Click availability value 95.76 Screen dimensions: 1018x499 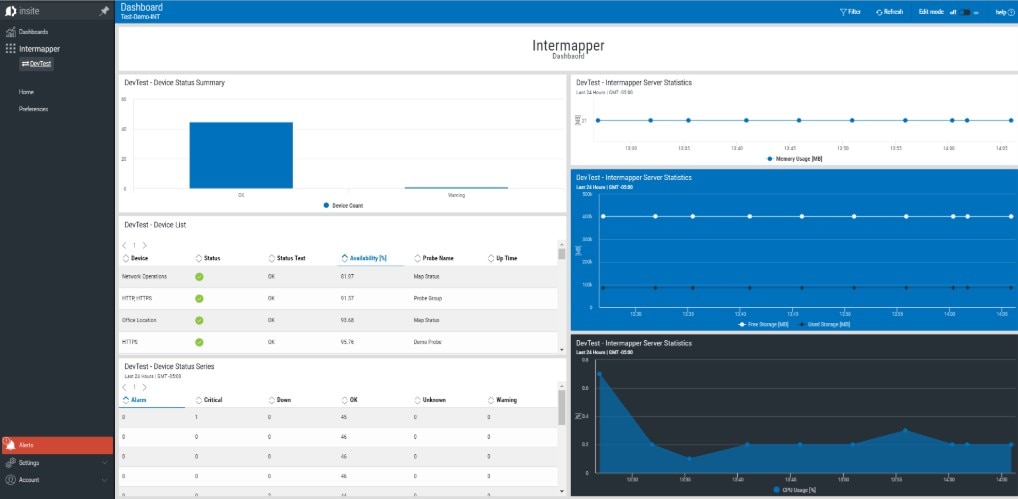[347, 342]
